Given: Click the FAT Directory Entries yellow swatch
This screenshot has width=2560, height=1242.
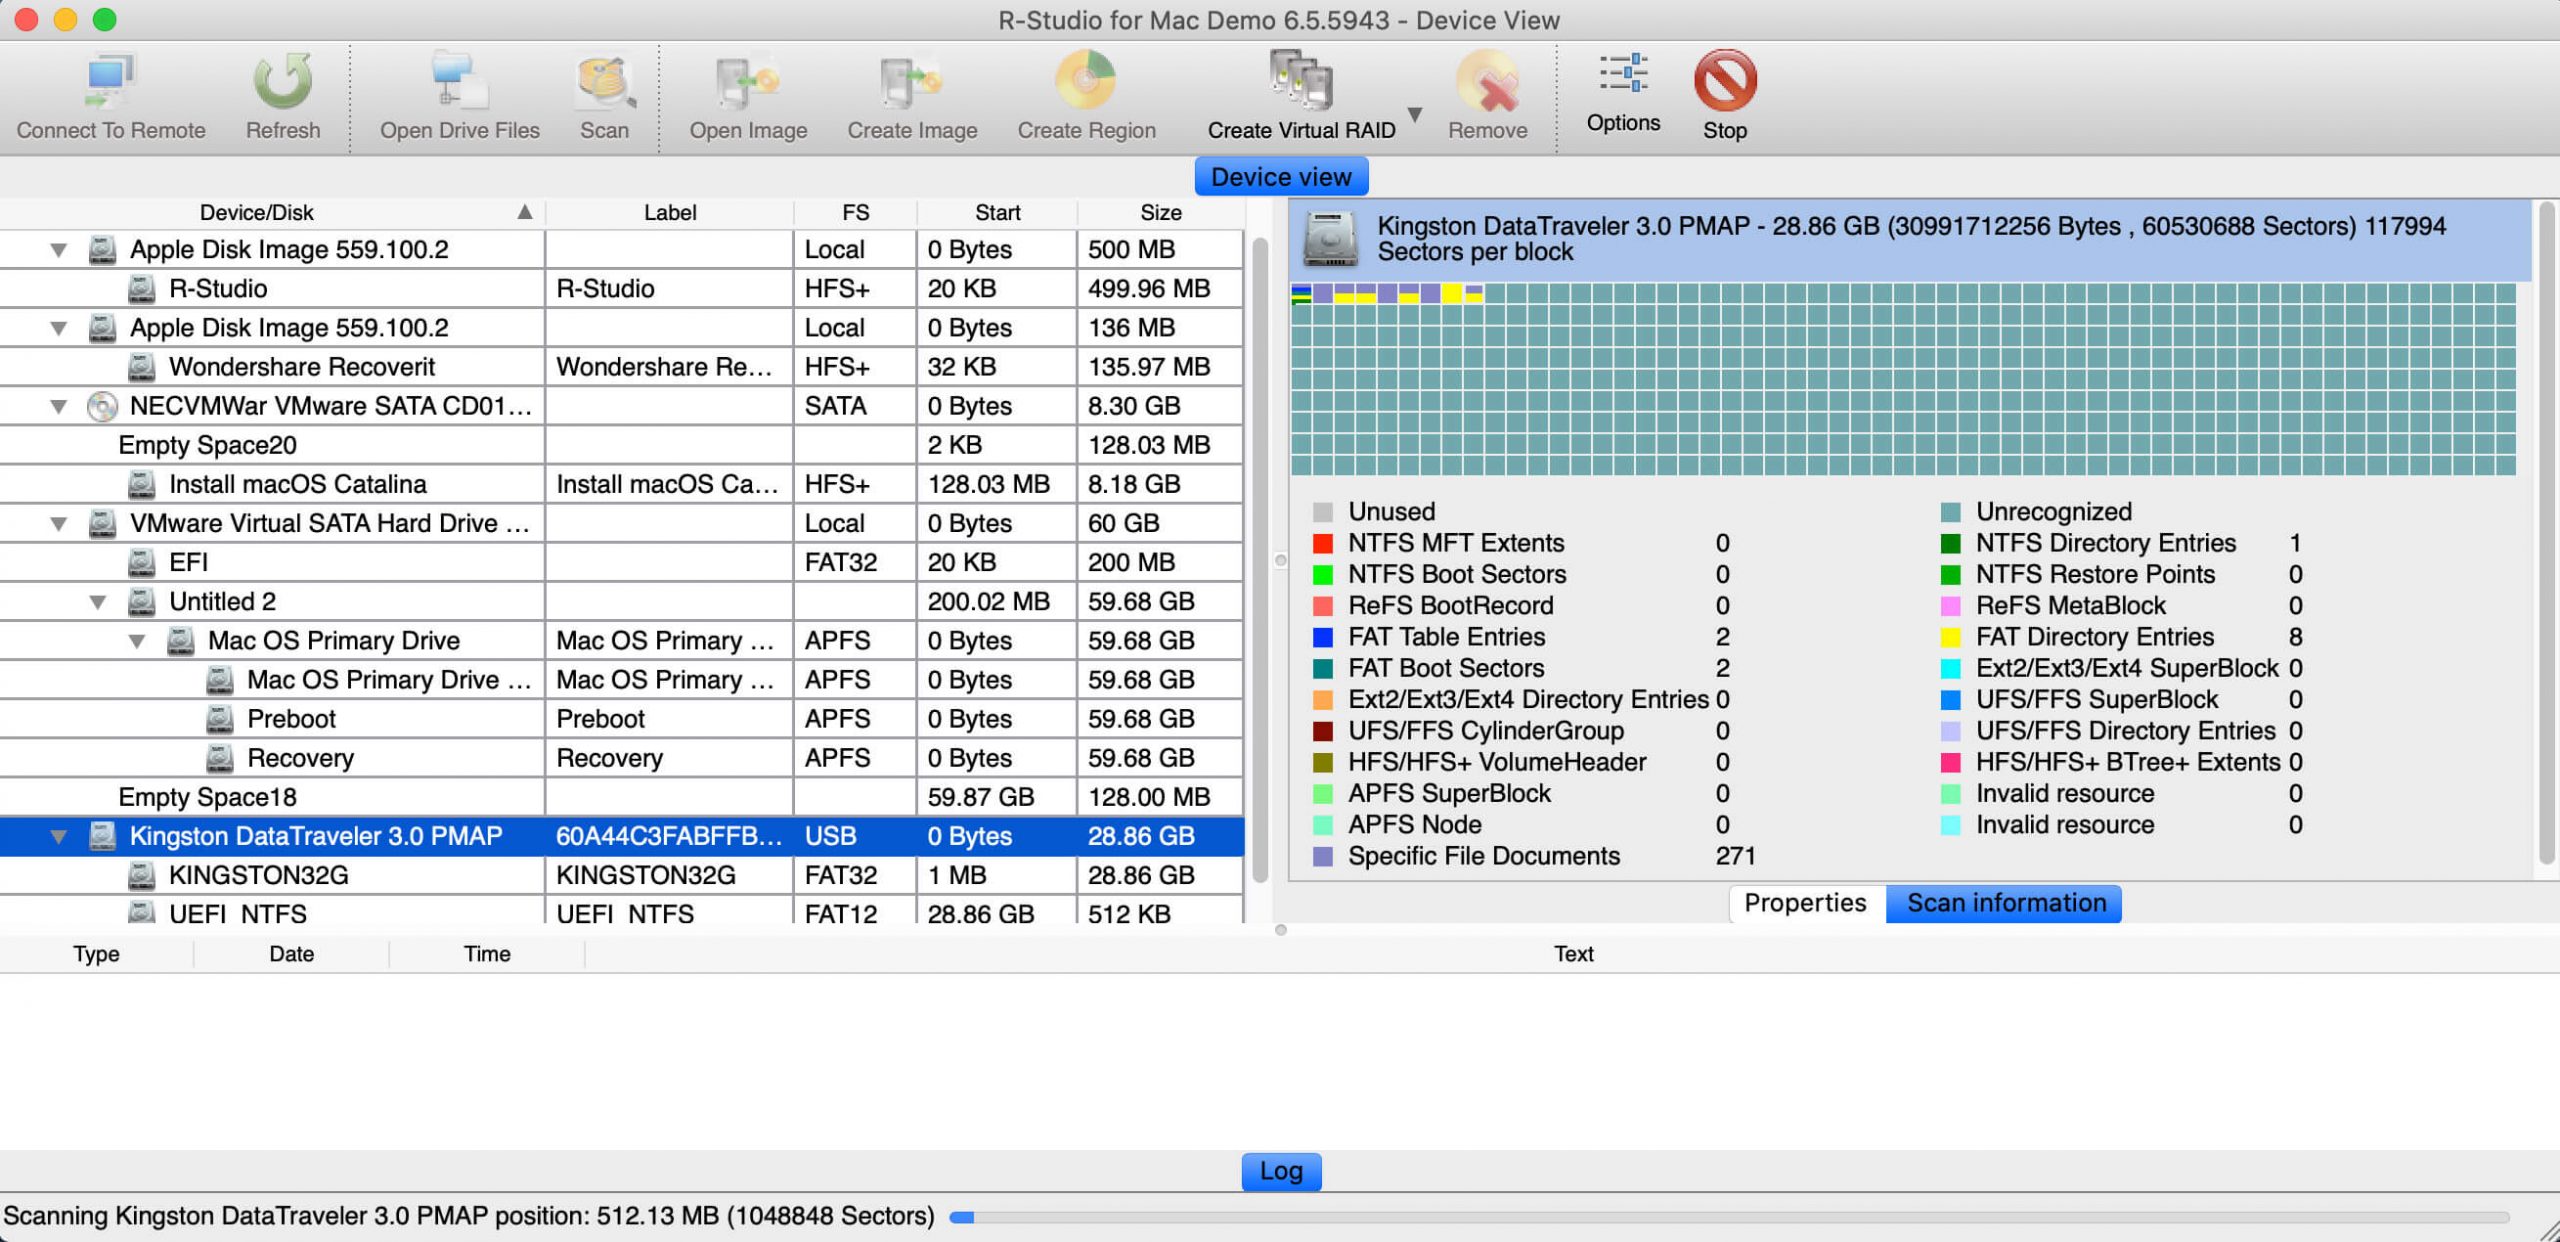Looking at the screenshot, I should click(1950, 638).
